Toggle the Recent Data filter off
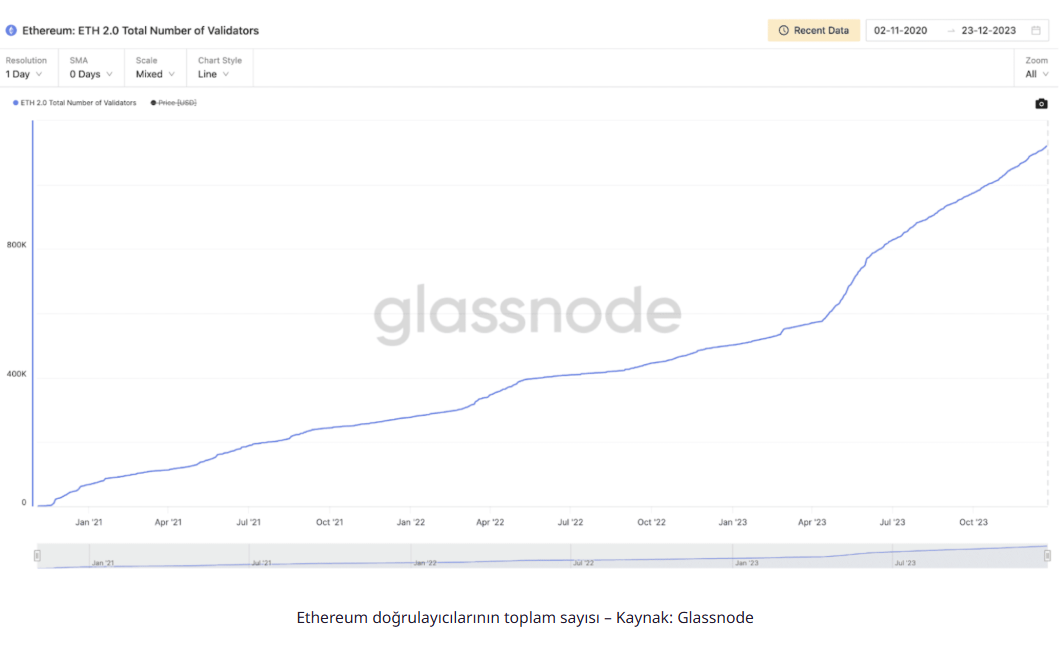Viewport: 1060px width, 646px height. [814, 30]
